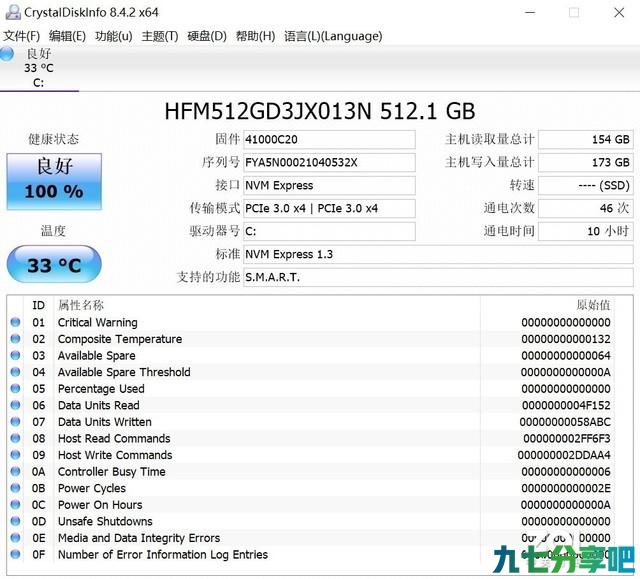
Task: Click the 原始值 column header
Action: point(593,305)
